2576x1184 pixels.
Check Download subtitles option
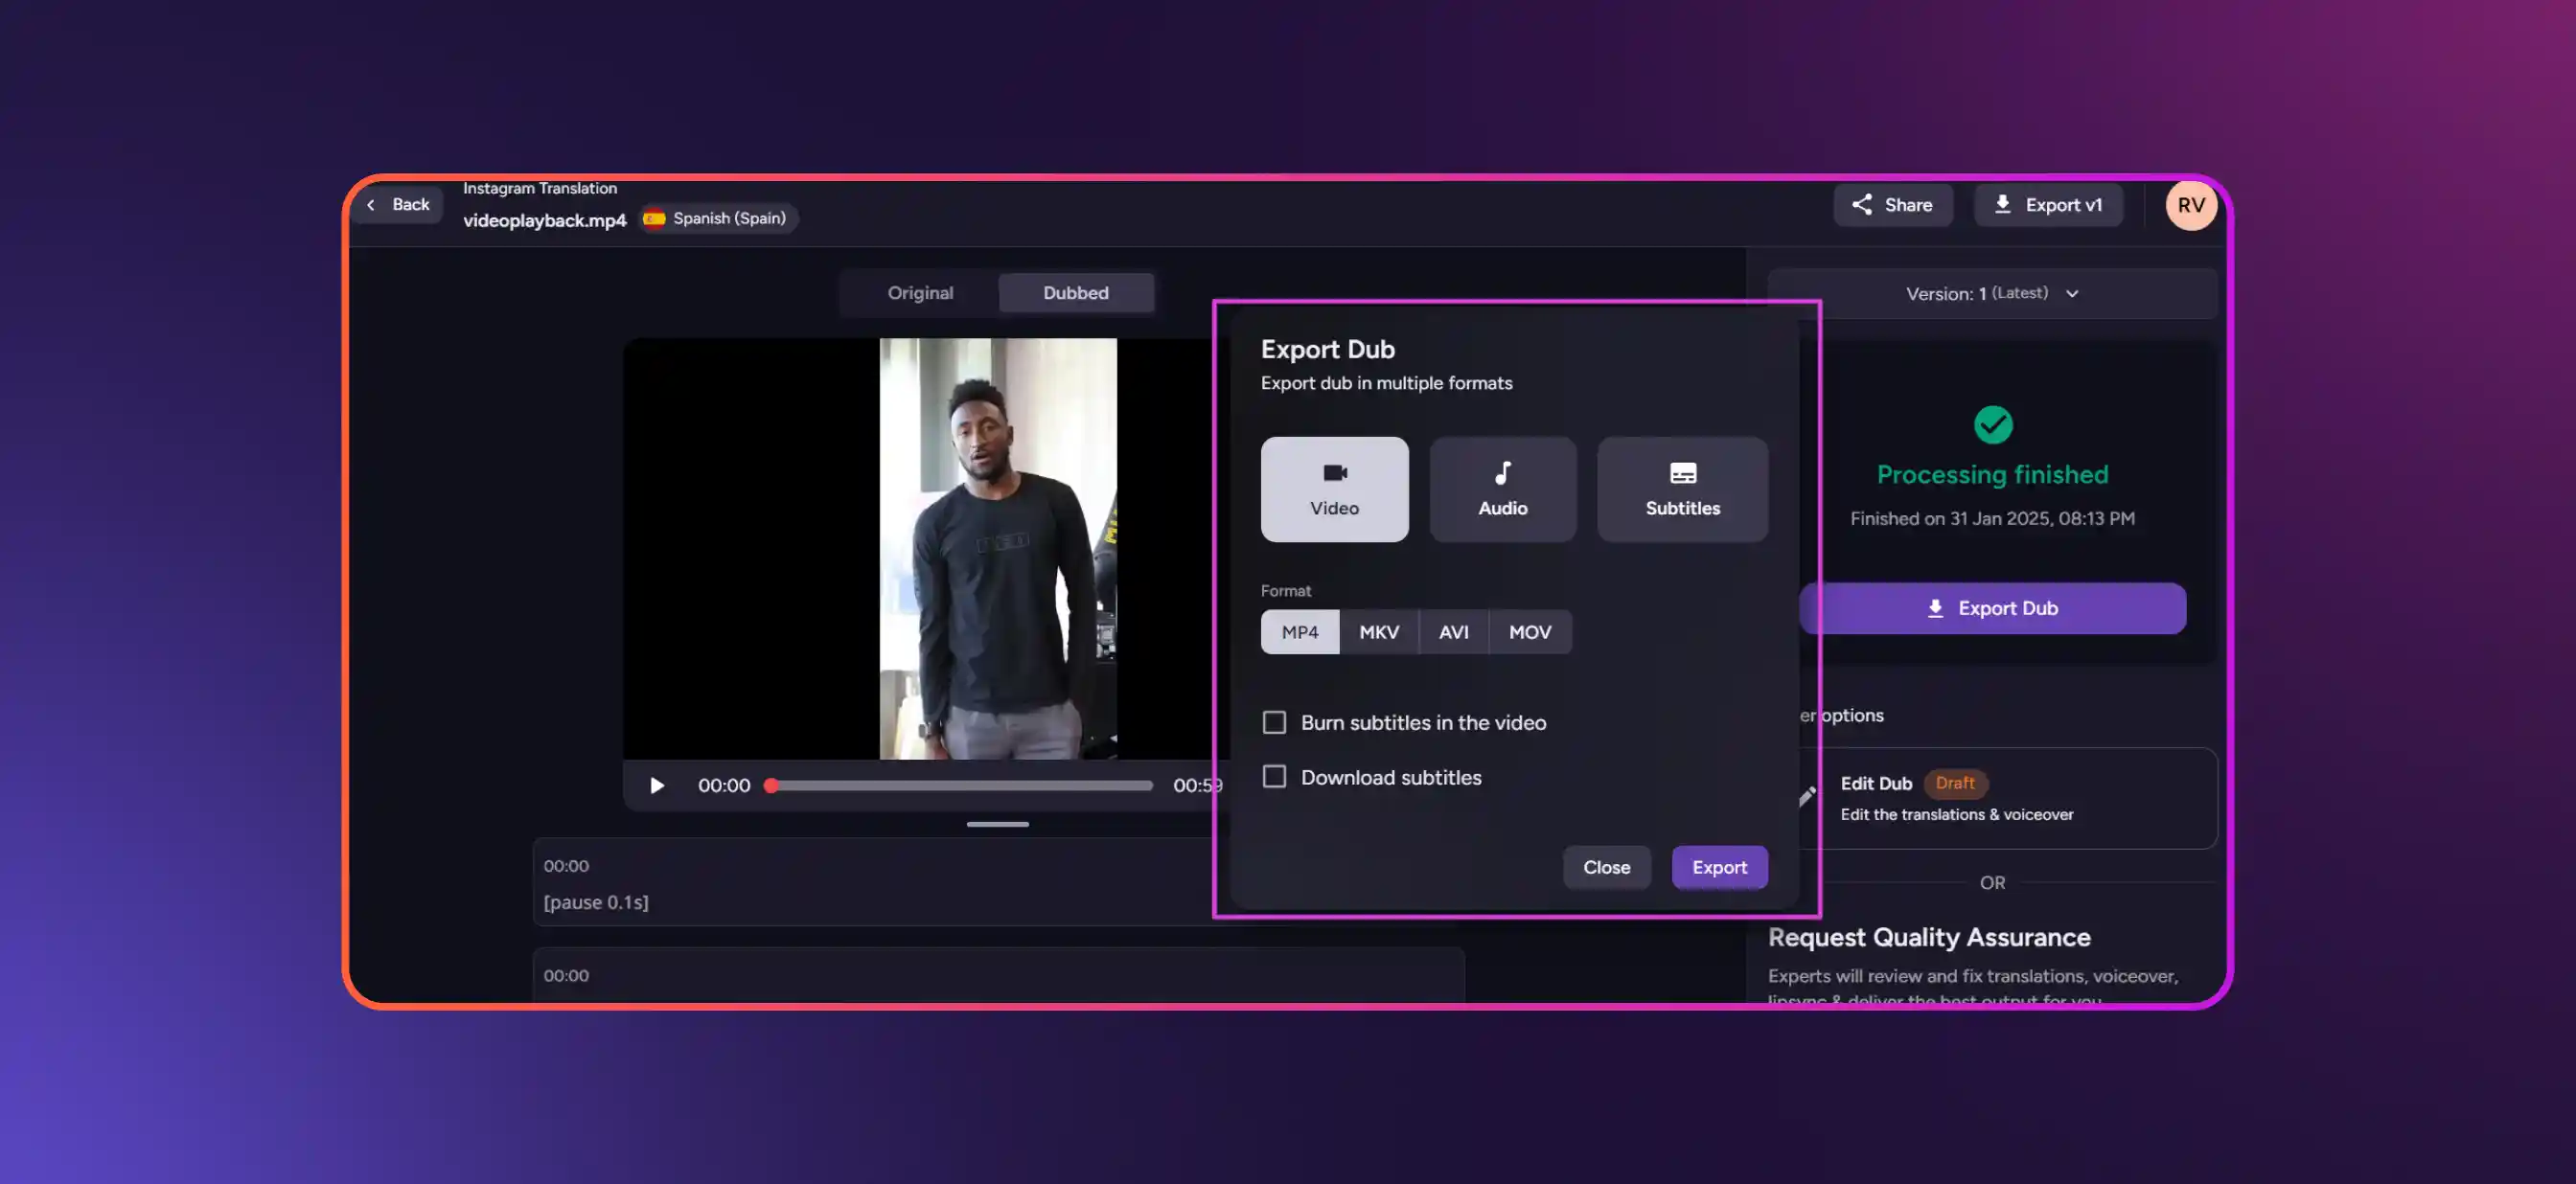click(x=1274, y=777)
